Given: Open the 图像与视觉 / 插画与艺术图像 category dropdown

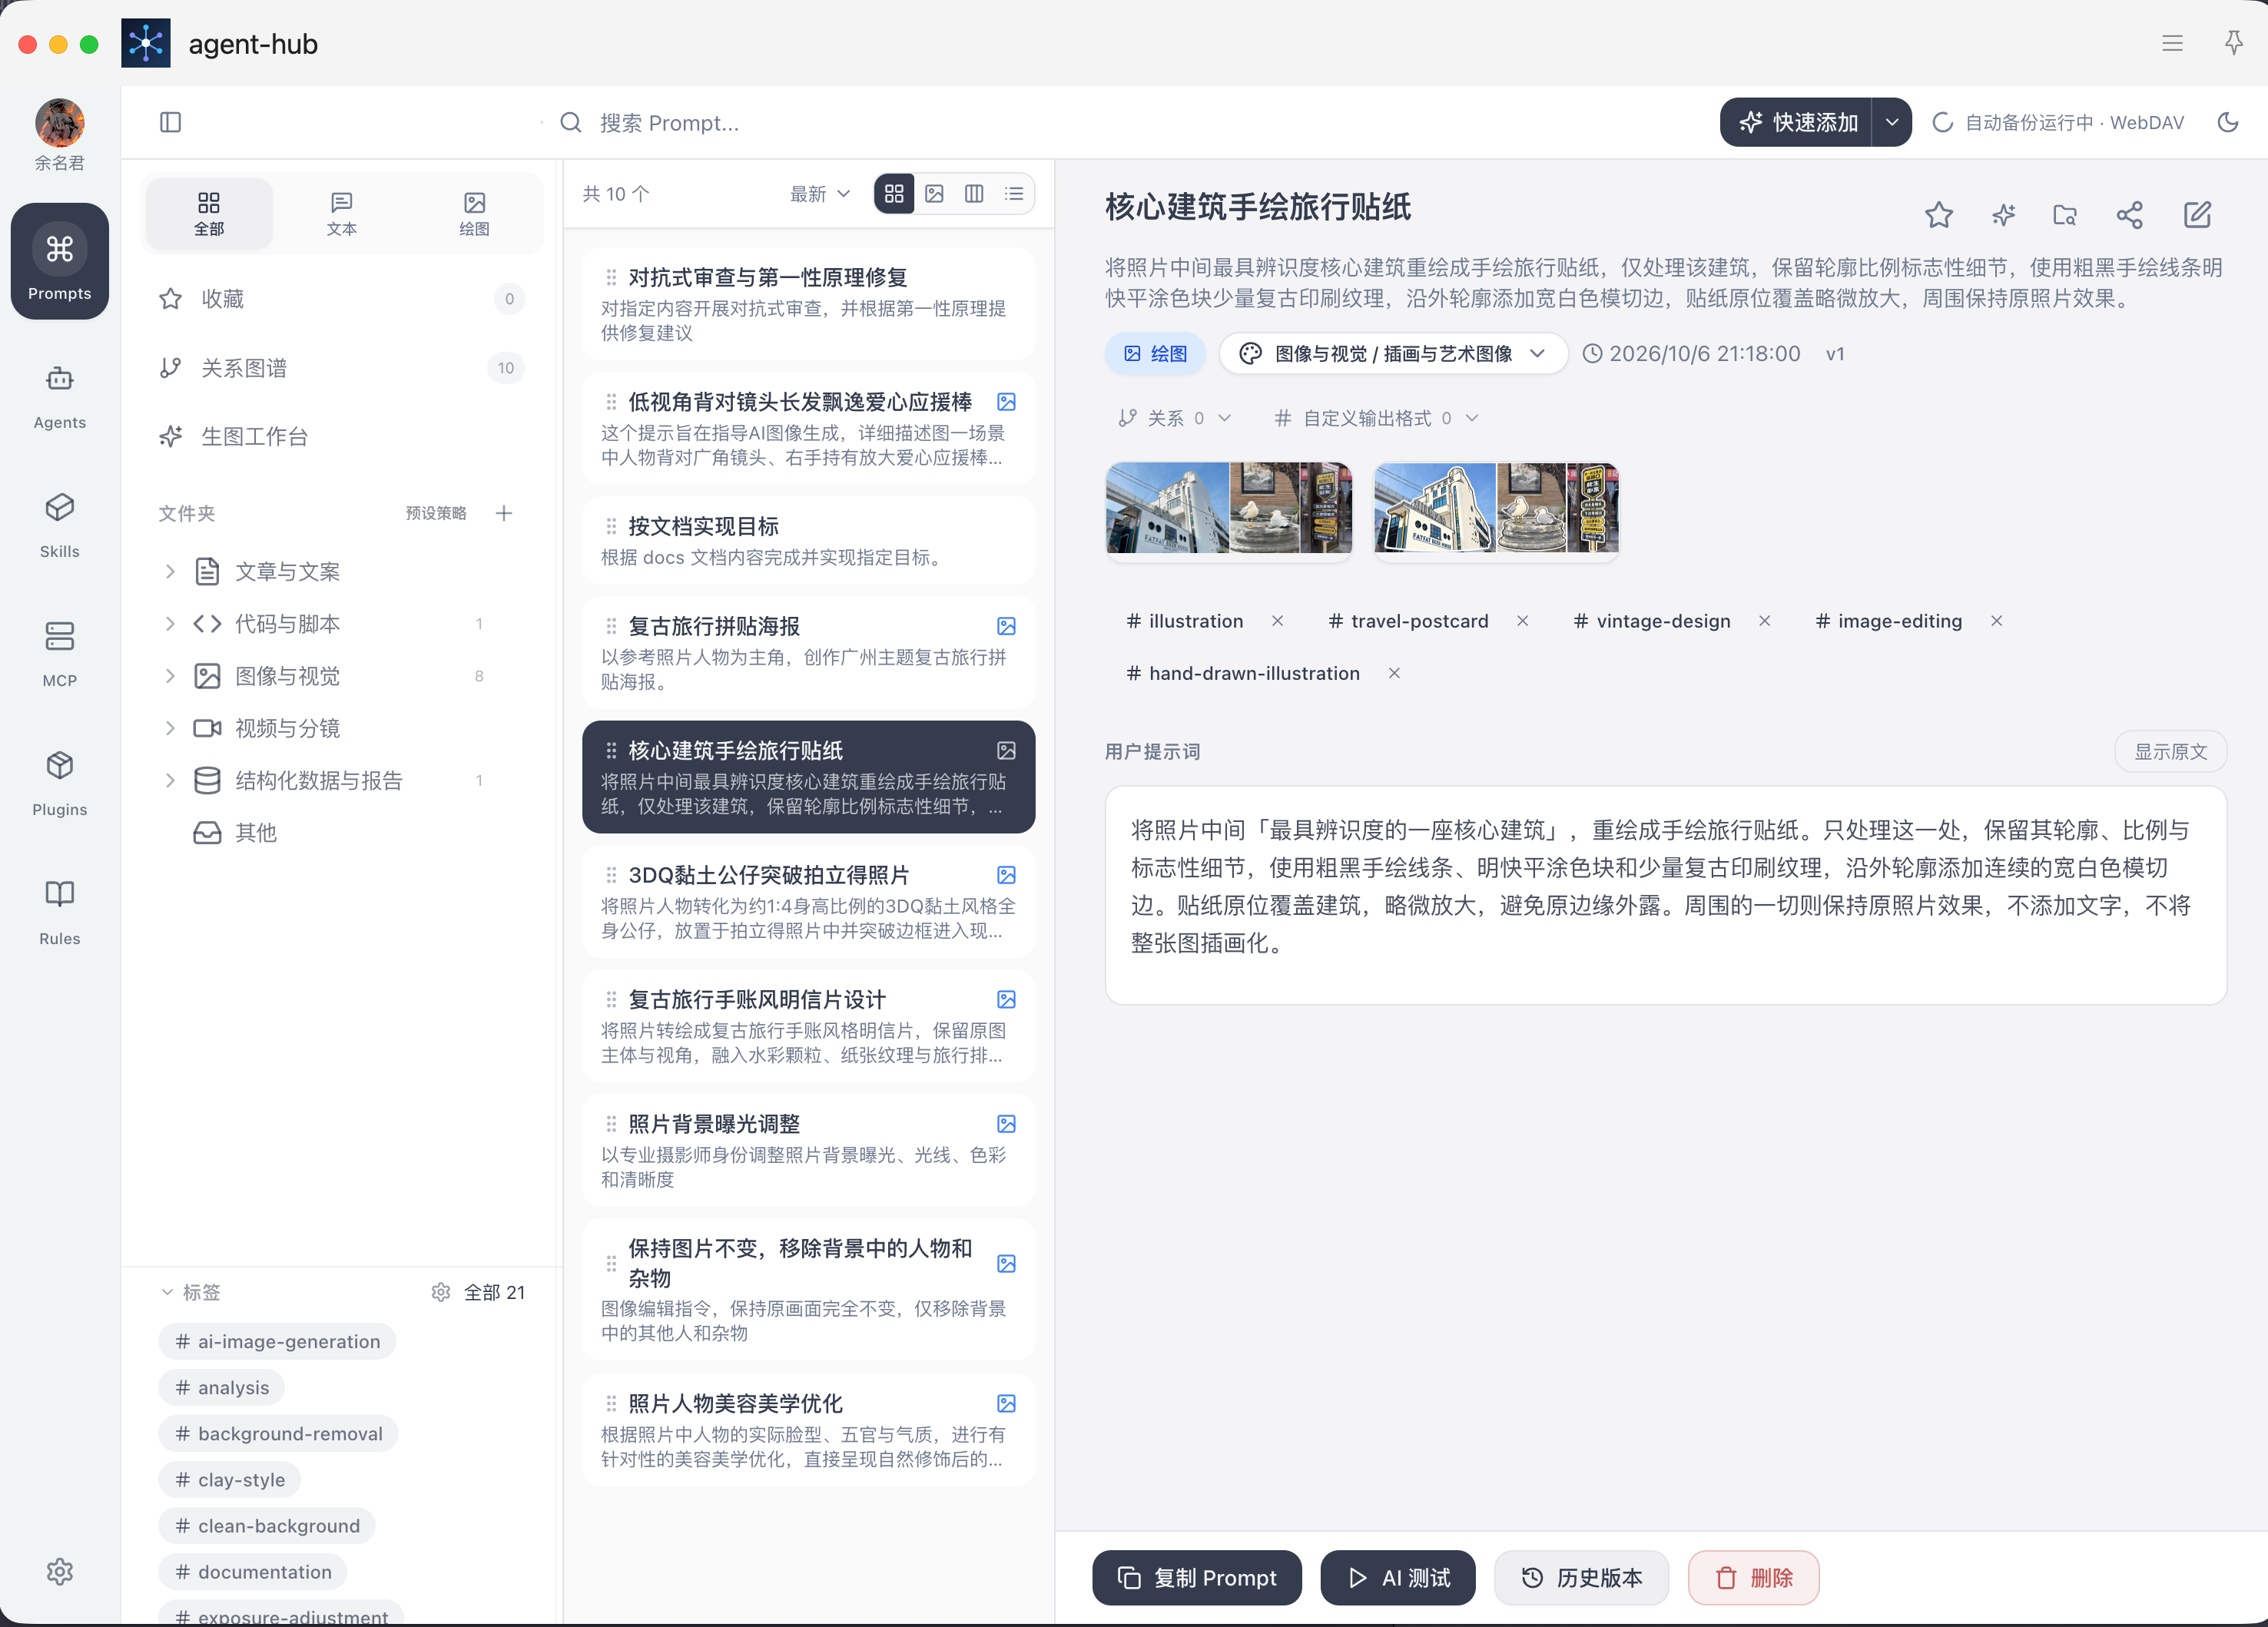Looking at the screenshot, I should 1393,354.
